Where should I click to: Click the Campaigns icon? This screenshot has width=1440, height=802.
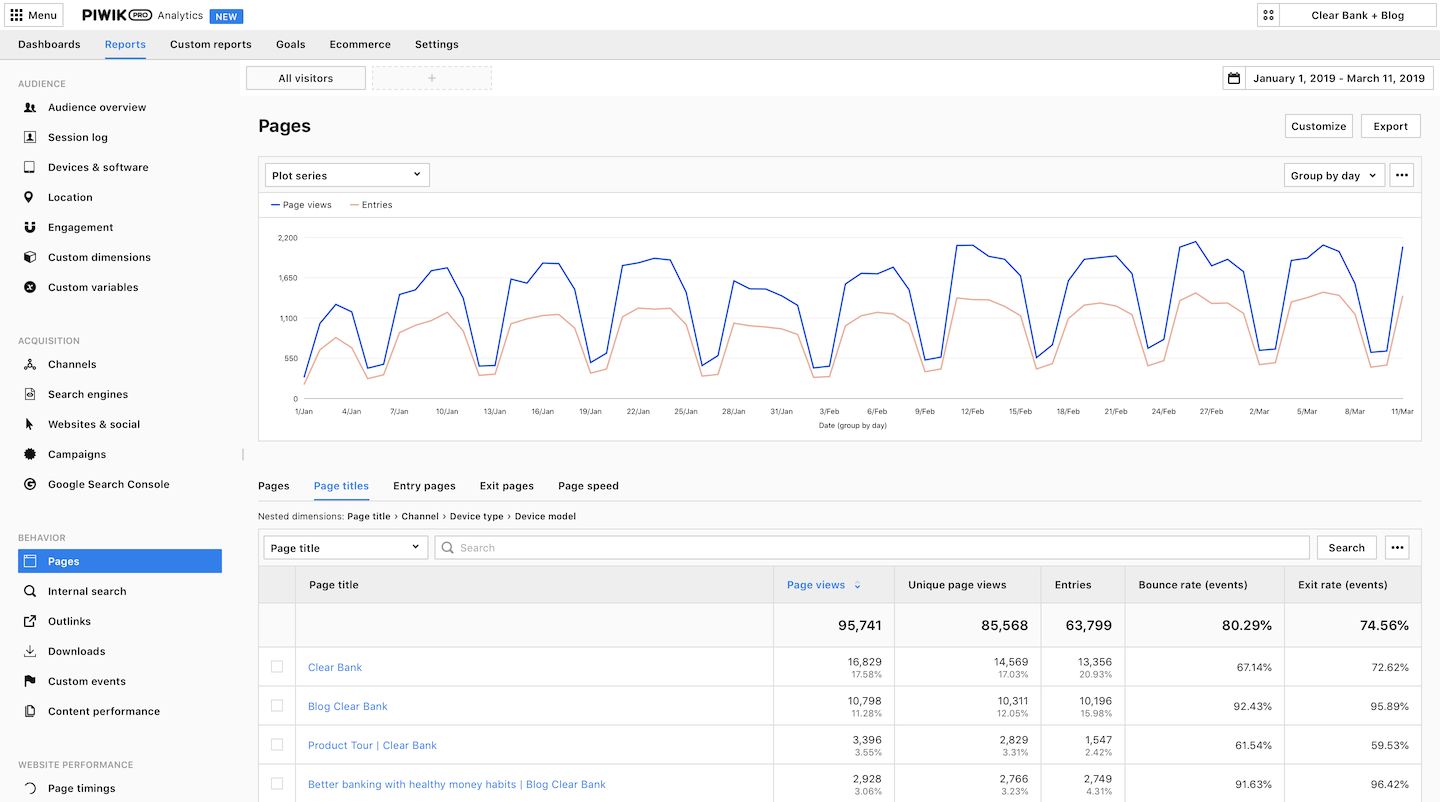[30, 454]
